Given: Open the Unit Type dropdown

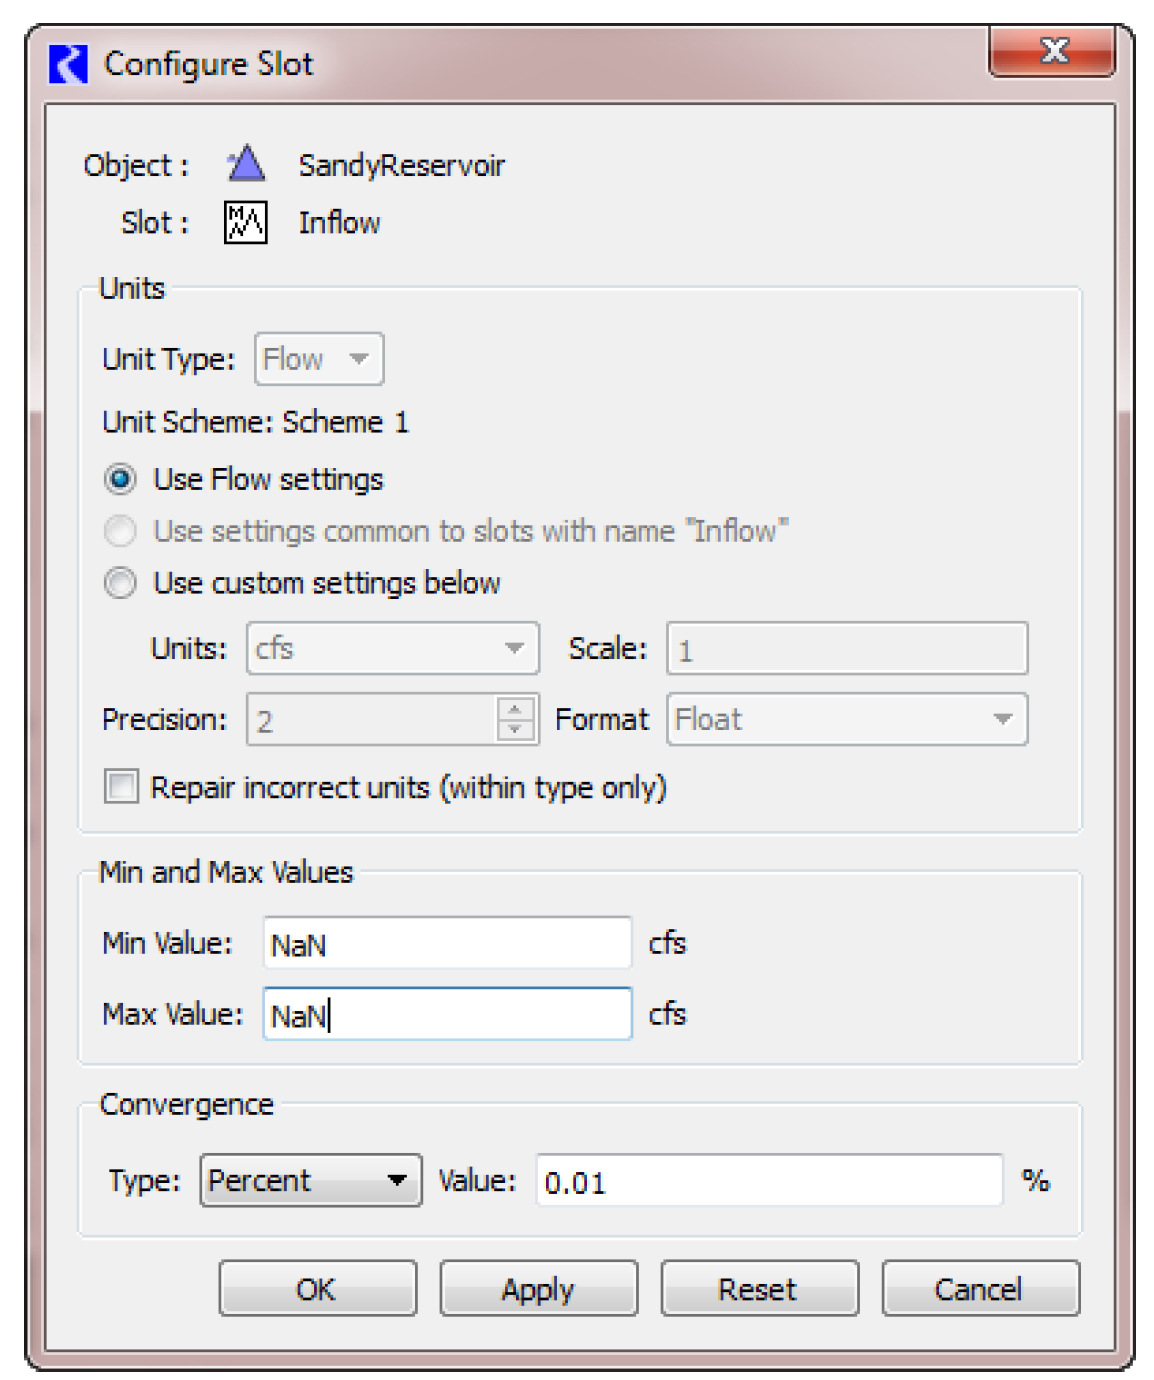Looking at the screenshot, I should (319, 359).
